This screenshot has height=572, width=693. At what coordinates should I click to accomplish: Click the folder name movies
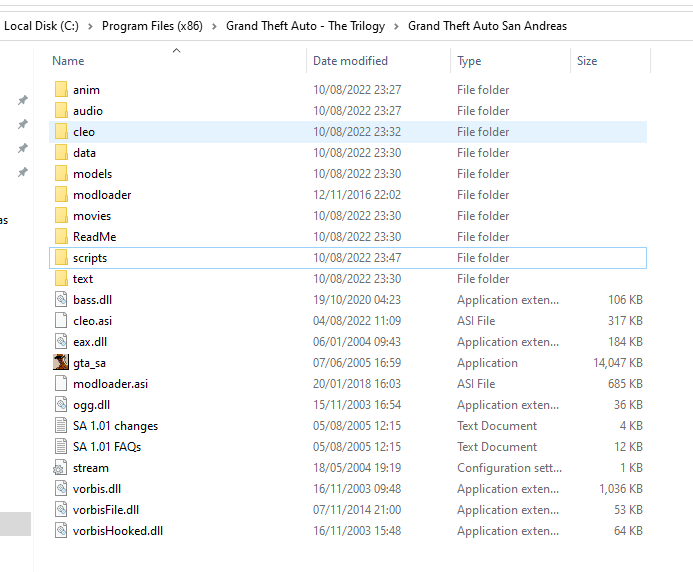(x=92, y=216)
